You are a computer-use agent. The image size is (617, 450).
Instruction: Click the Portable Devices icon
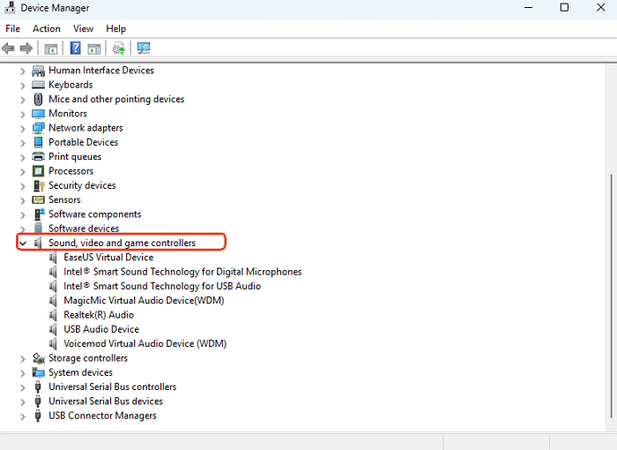point(38,142)
